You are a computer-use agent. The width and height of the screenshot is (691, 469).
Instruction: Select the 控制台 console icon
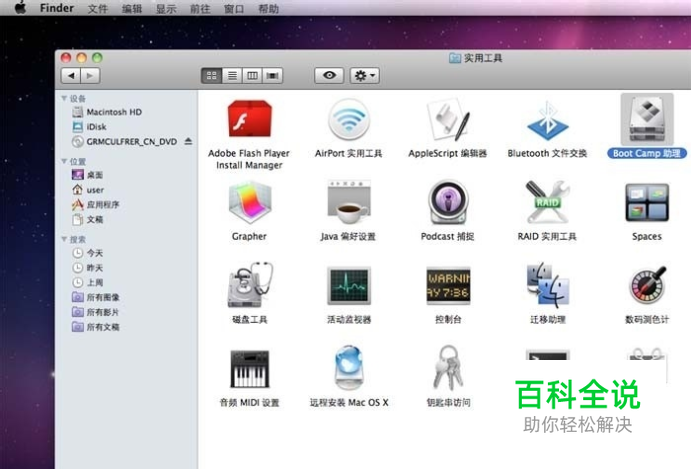point(448,286)
